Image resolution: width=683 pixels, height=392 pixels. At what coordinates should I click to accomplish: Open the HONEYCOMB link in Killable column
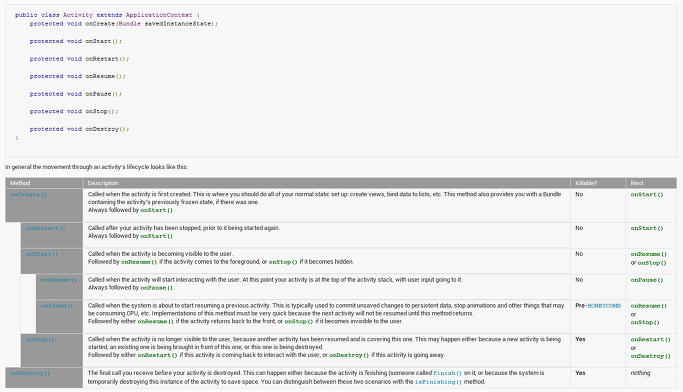coord(604,306)
